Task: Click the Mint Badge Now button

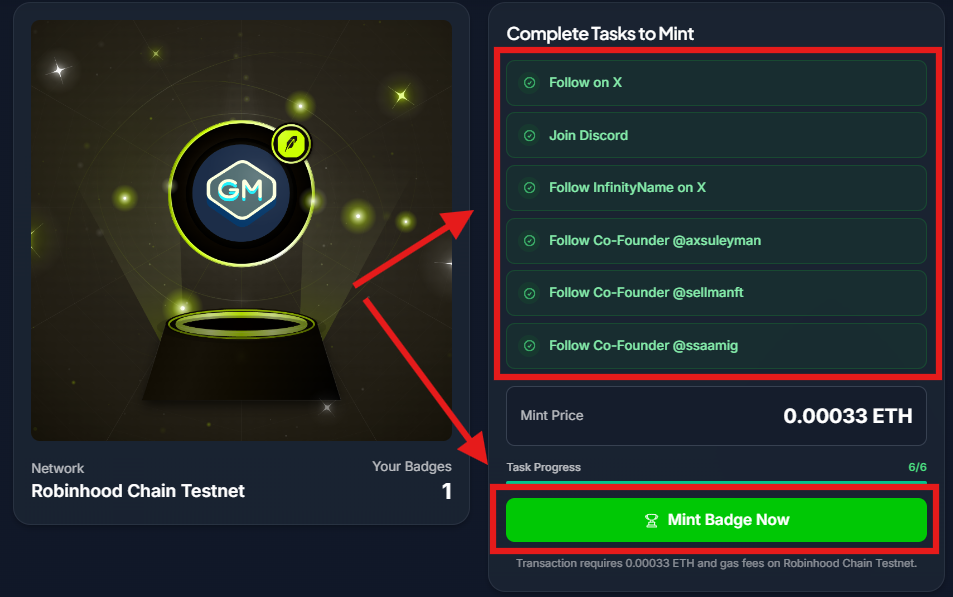Action: (x=716, y=520)
